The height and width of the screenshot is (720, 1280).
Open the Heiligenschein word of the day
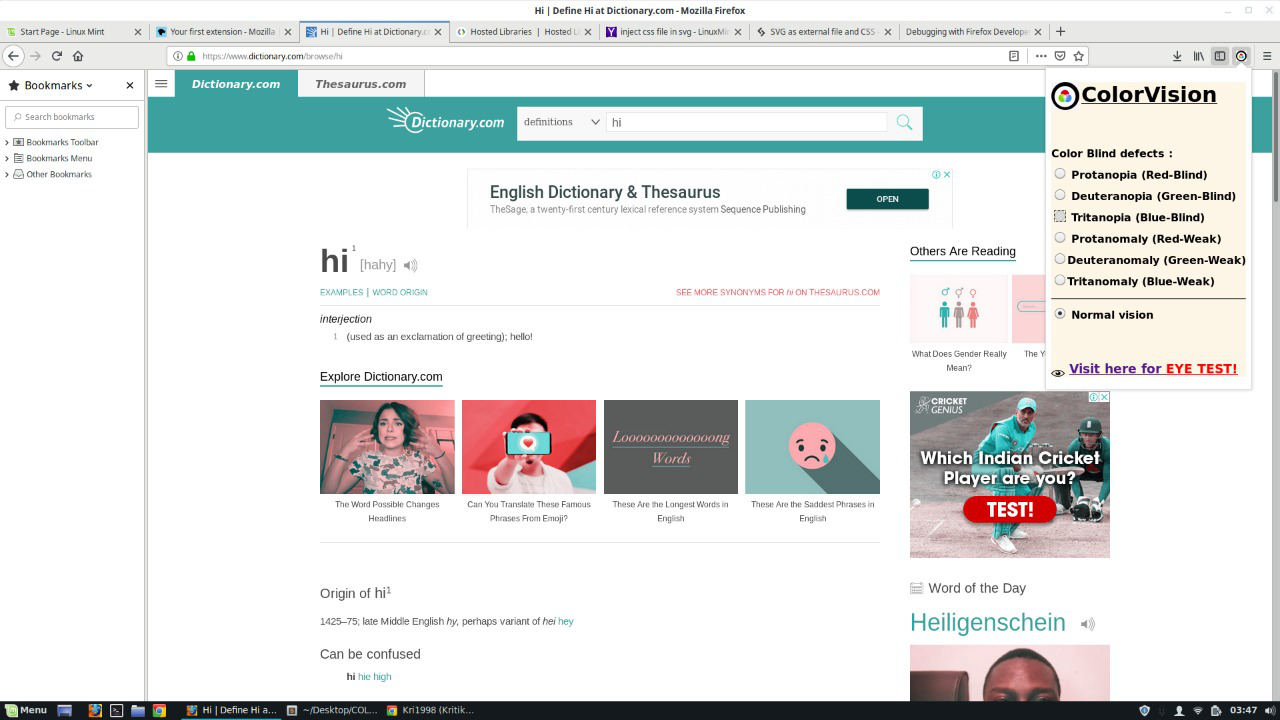[x=987, y=622]
